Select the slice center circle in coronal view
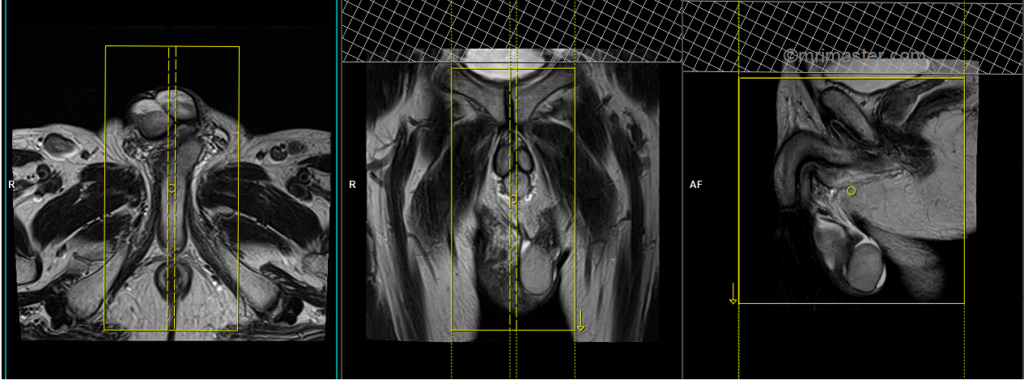This screenshot has width=1024, height=380. [513, 199]
